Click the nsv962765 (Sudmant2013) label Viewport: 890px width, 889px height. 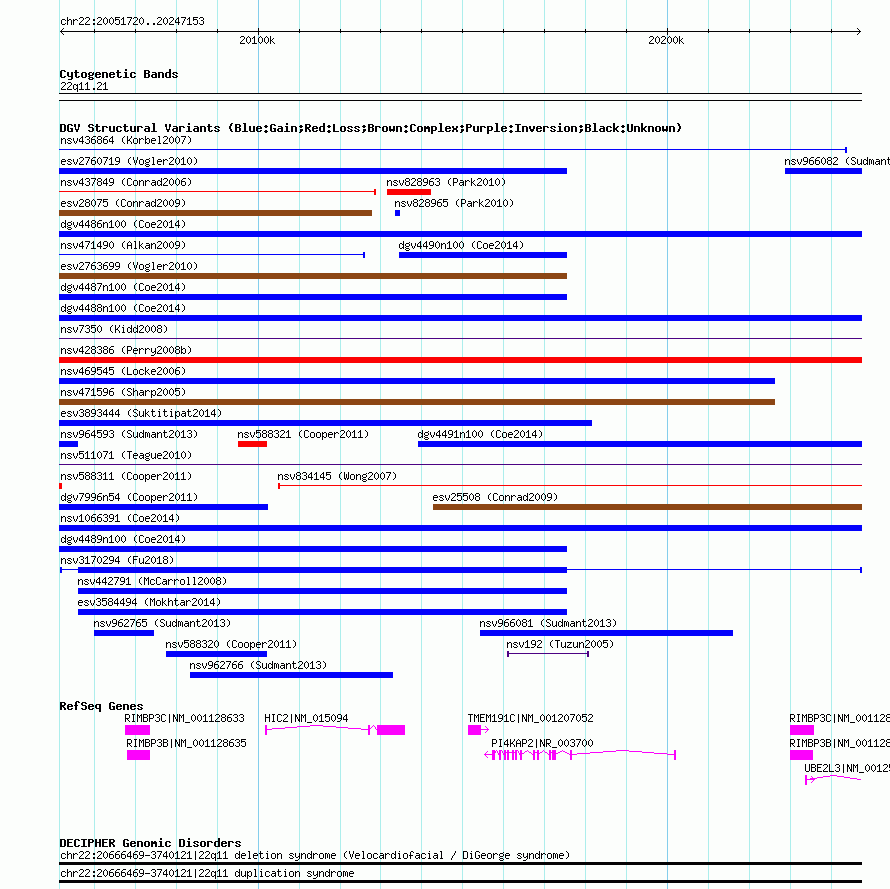(x=162, y=623)
